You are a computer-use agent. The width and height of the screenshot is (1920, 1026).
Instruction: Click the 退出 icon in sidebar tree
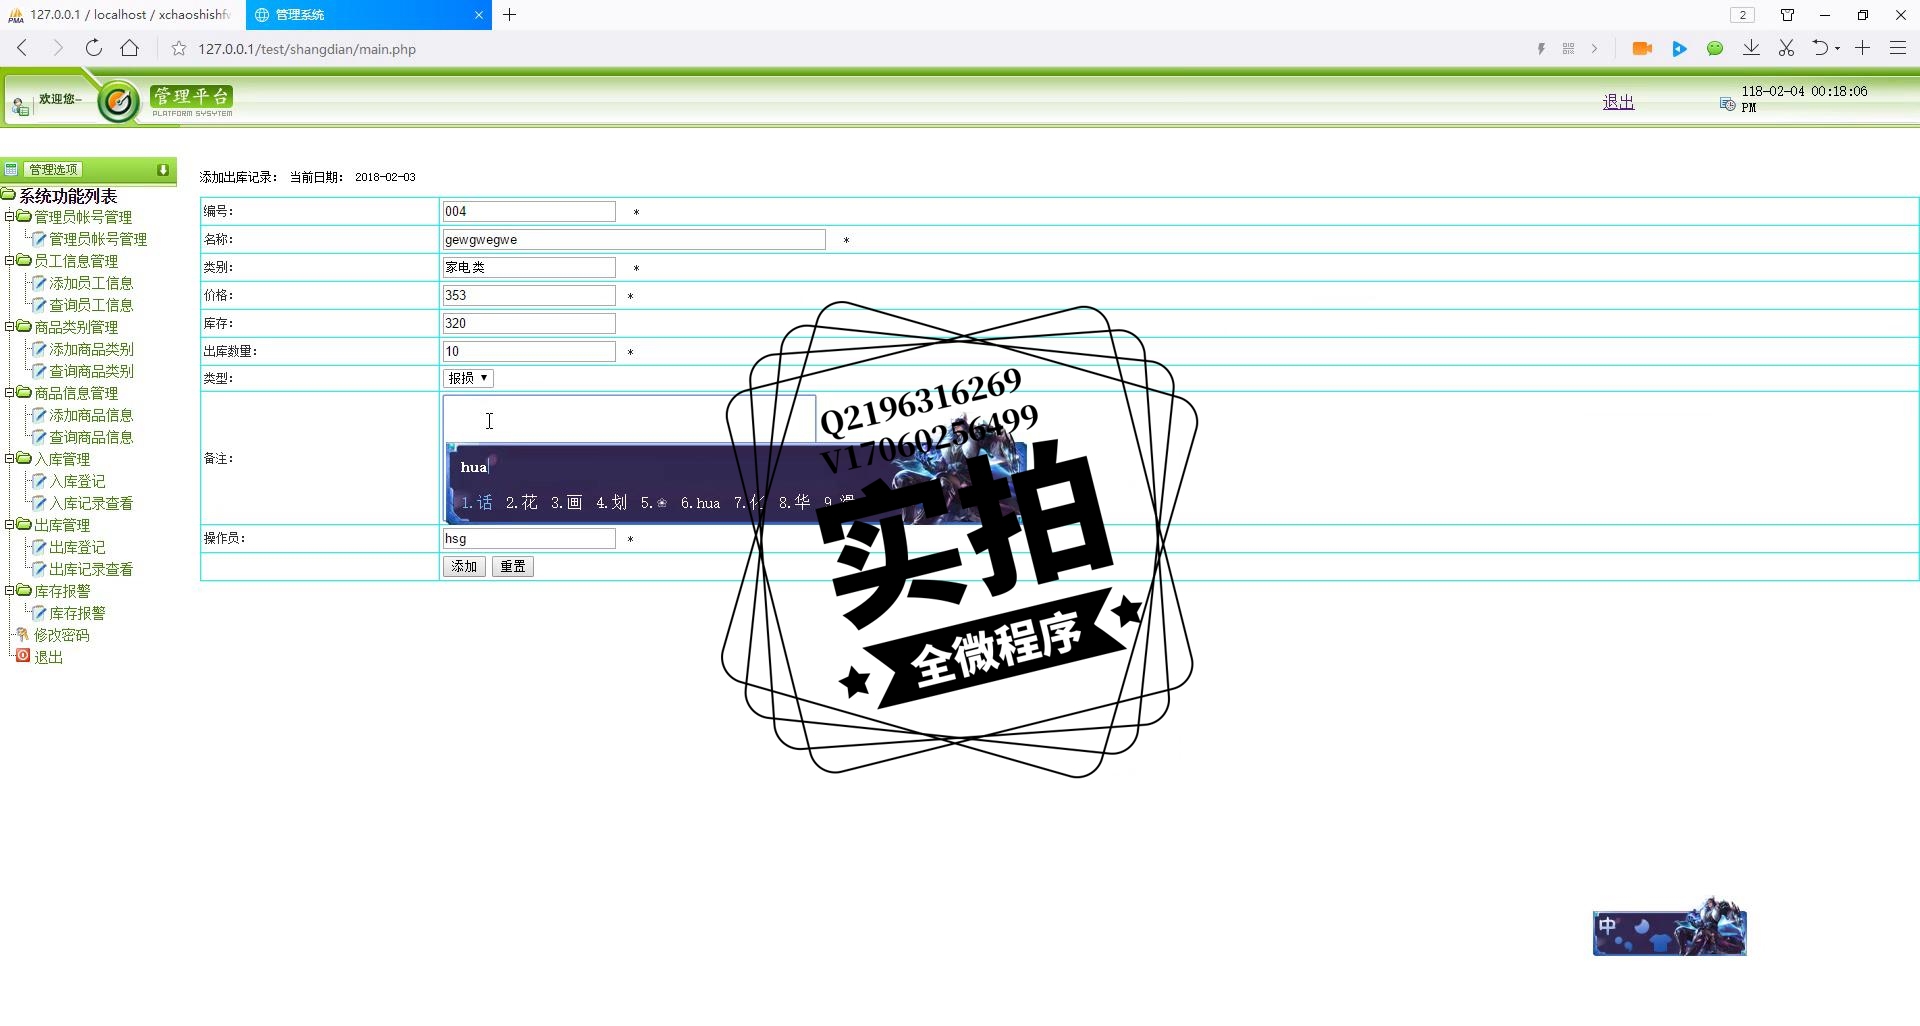point(23,656)
